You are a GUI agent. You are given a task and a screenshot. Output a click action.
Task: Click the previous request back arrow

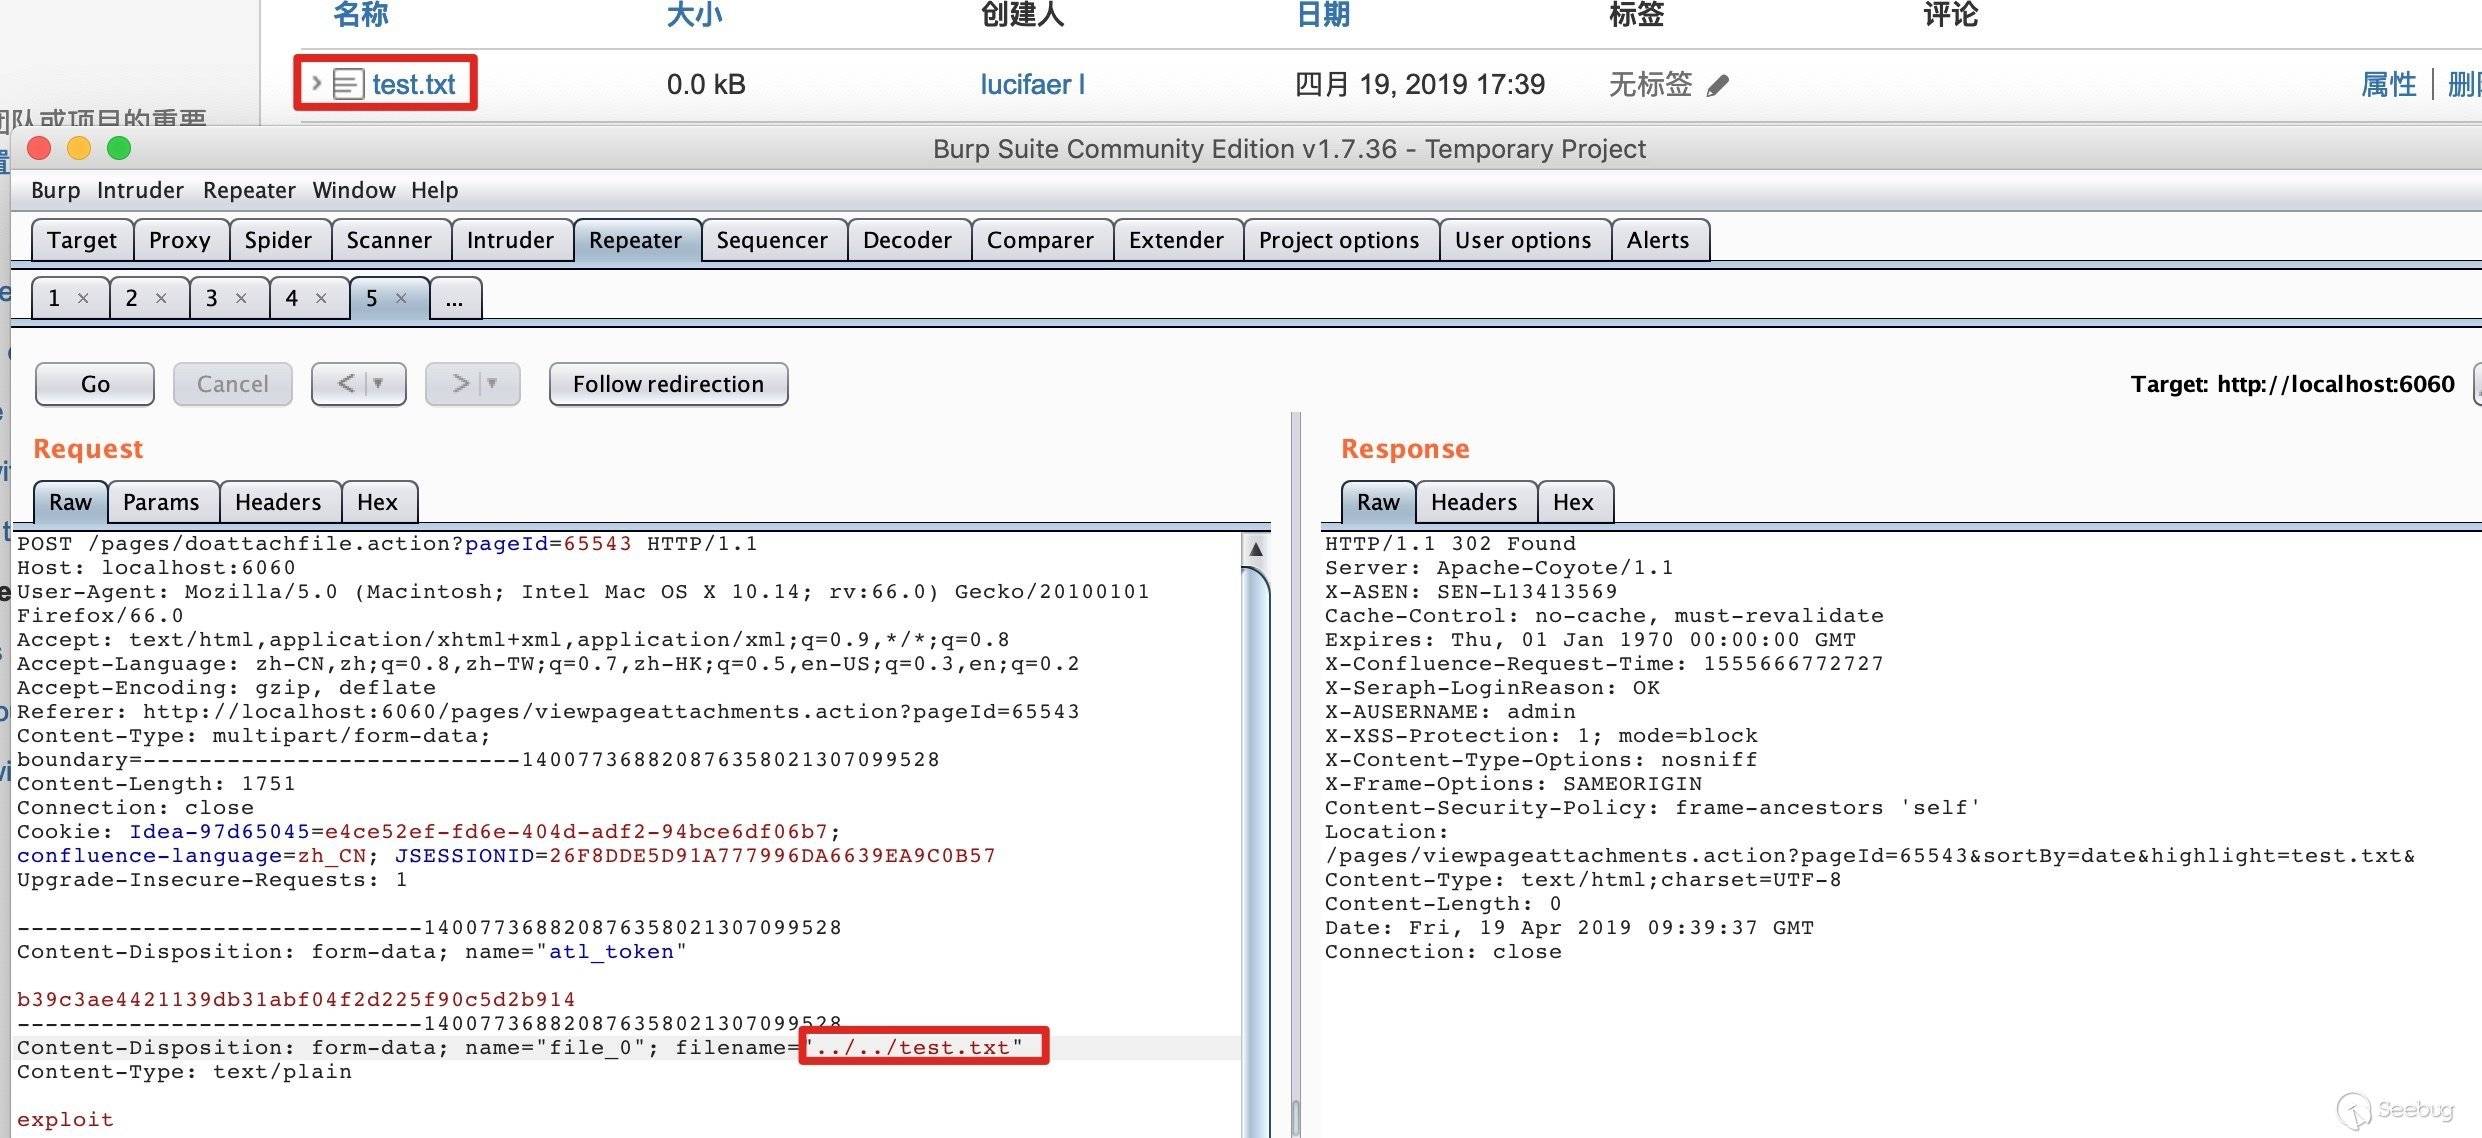[x=346, y=384]
